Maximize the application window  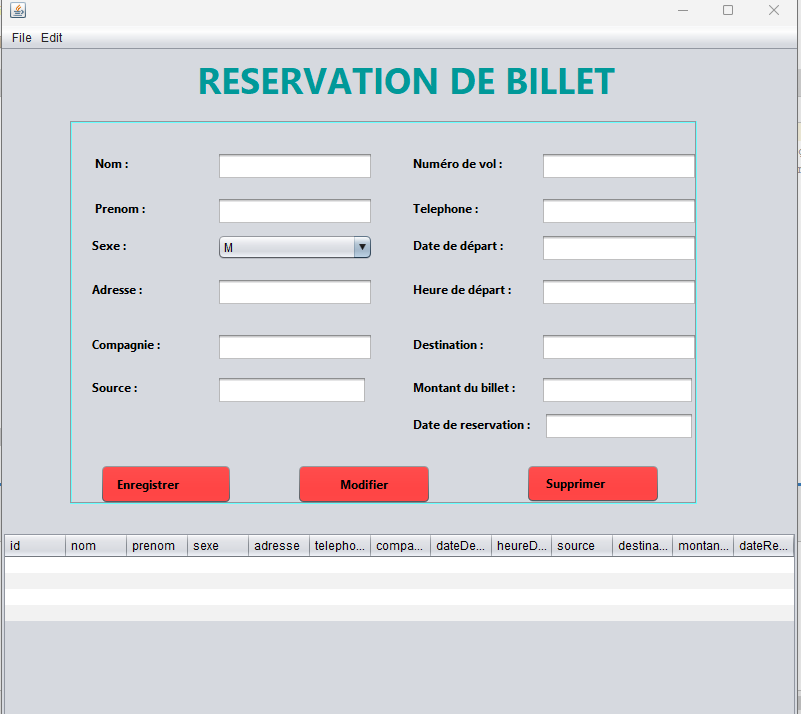[x=727, y=10]
